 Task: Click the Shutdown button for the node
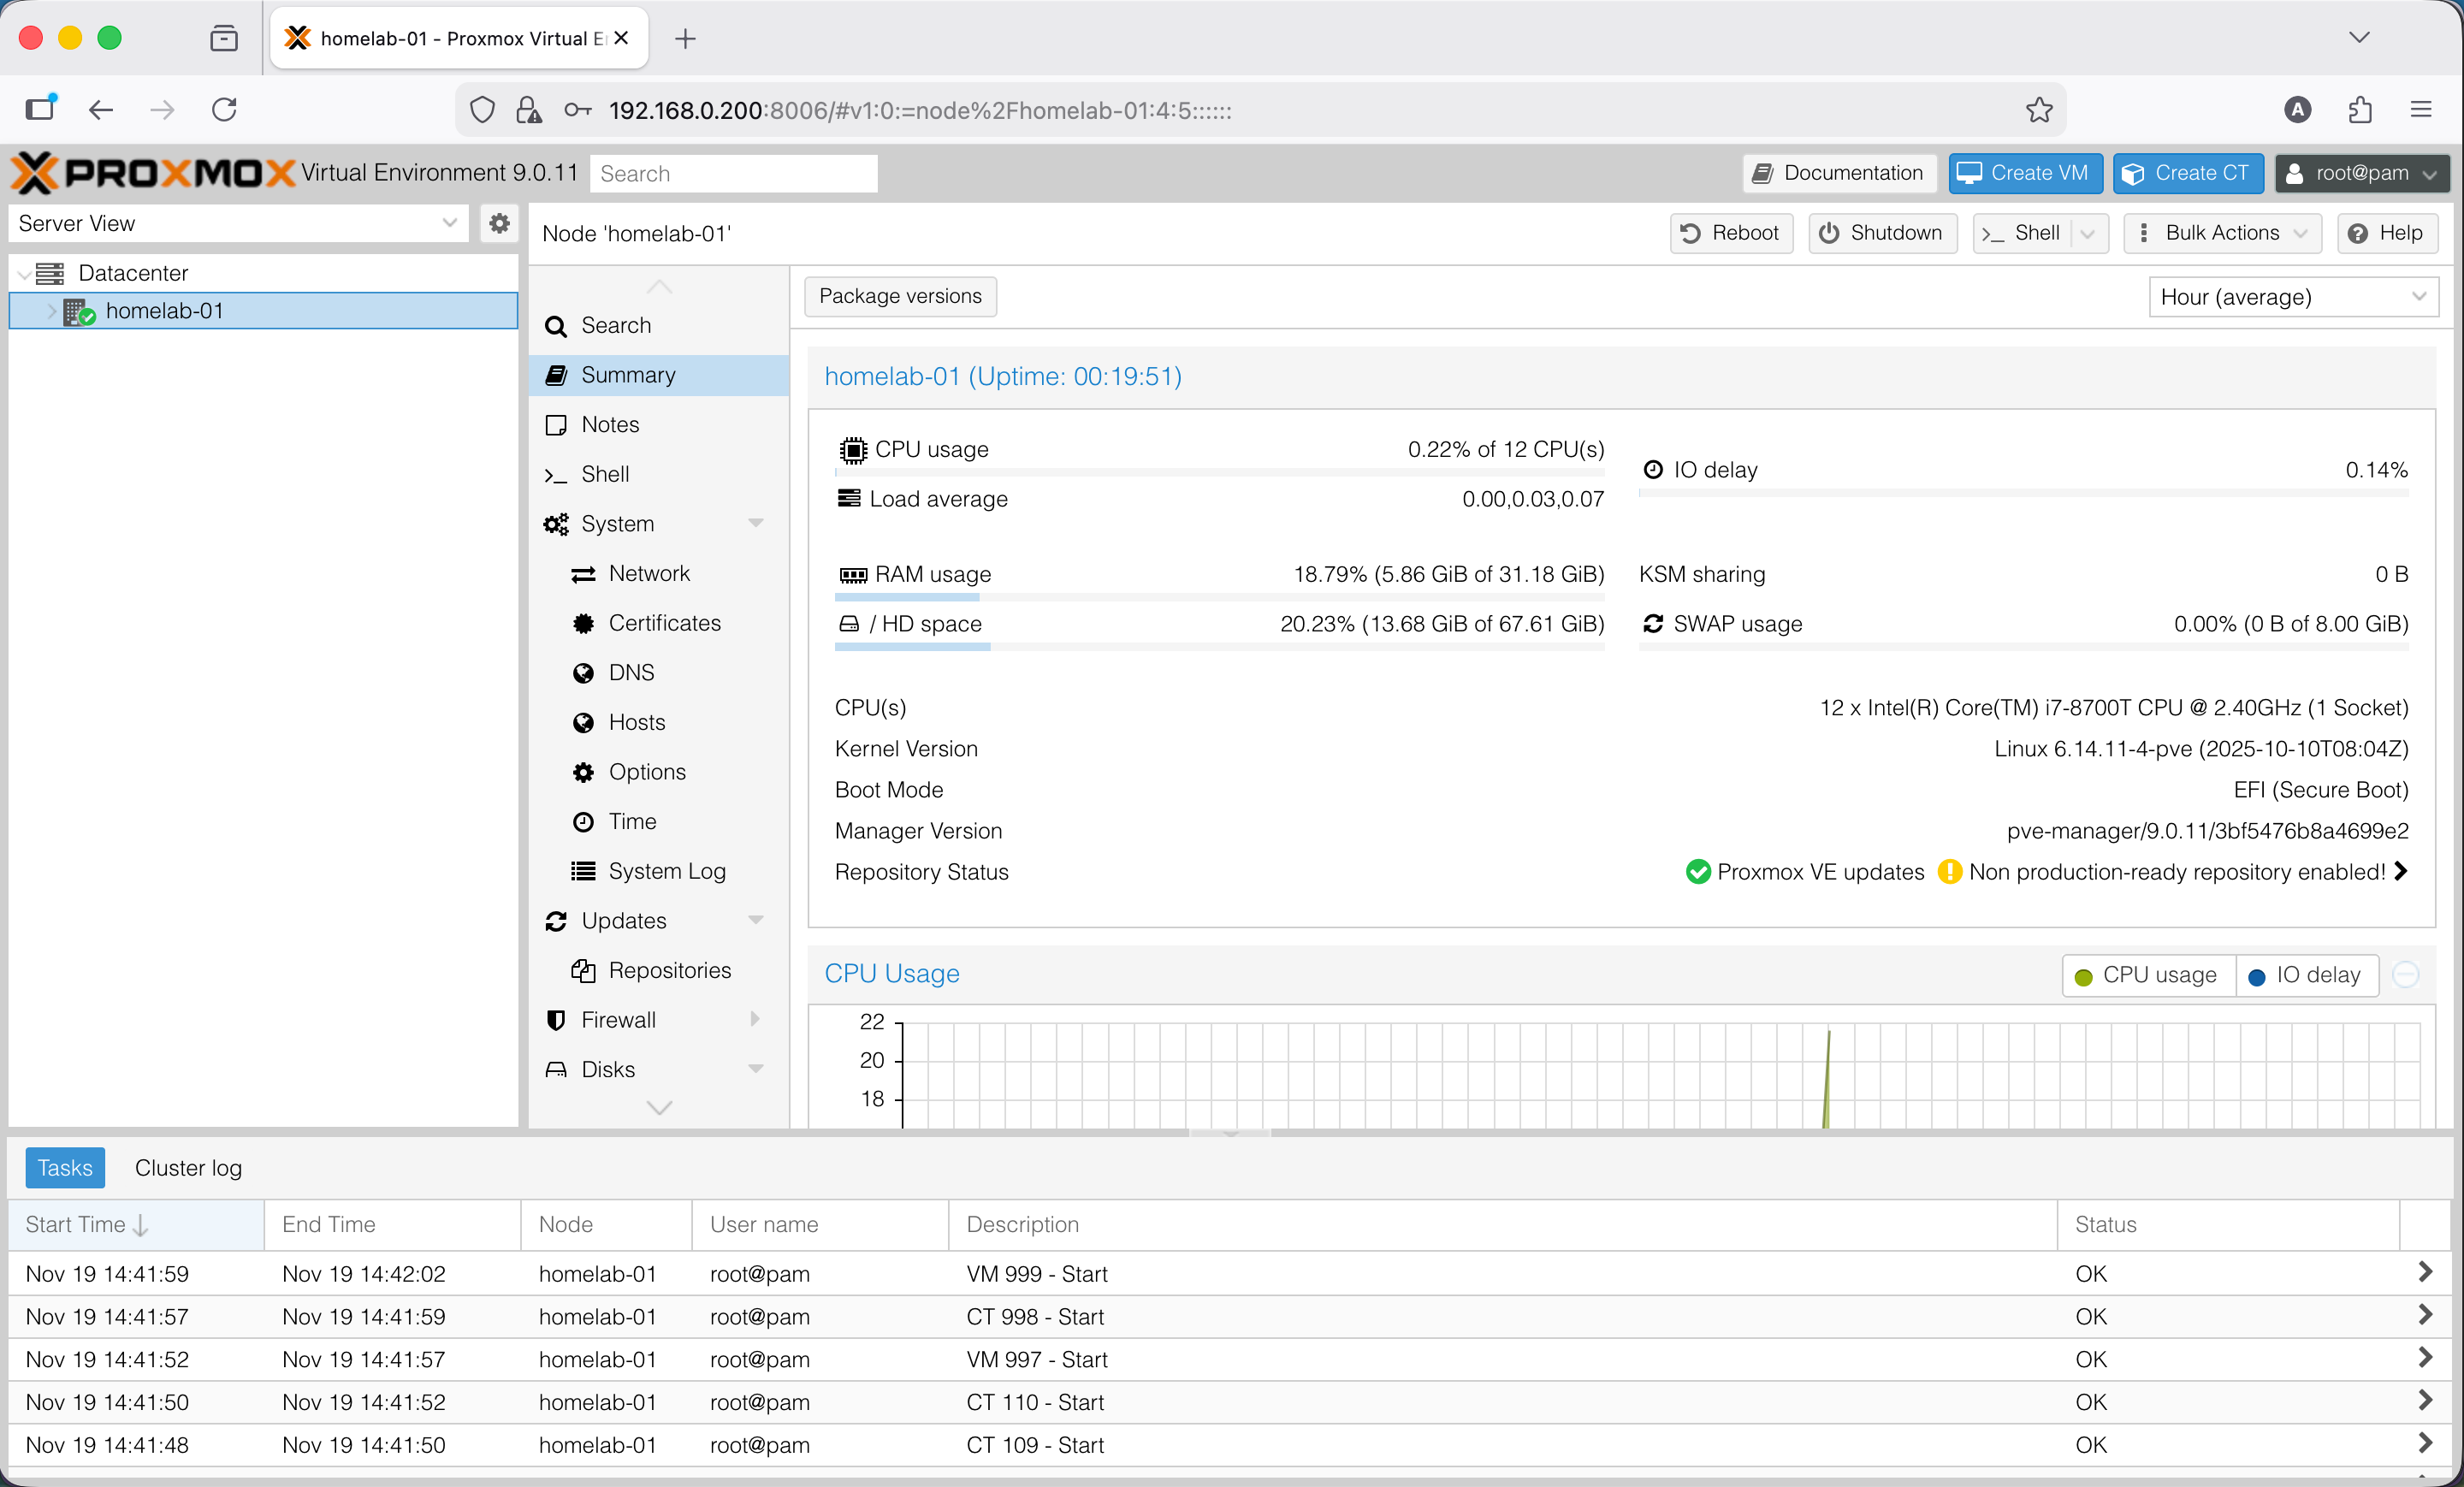[x=1882, y=233]
